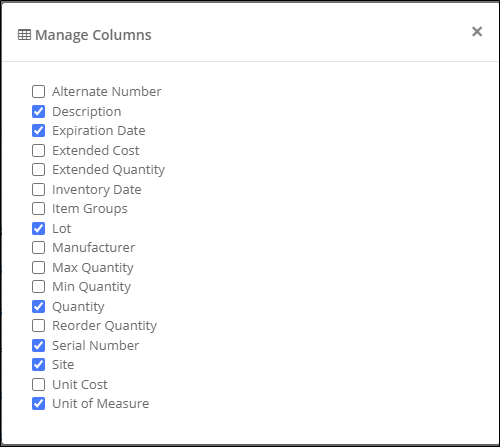Click the "Unit of Measure" label text
The image size is (500, 447).
coord(101,403)
